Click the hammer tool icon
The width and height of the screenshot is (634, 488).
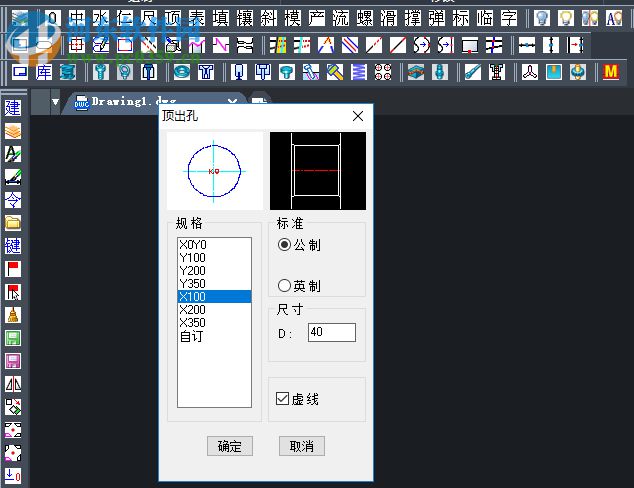coord(335,72)
